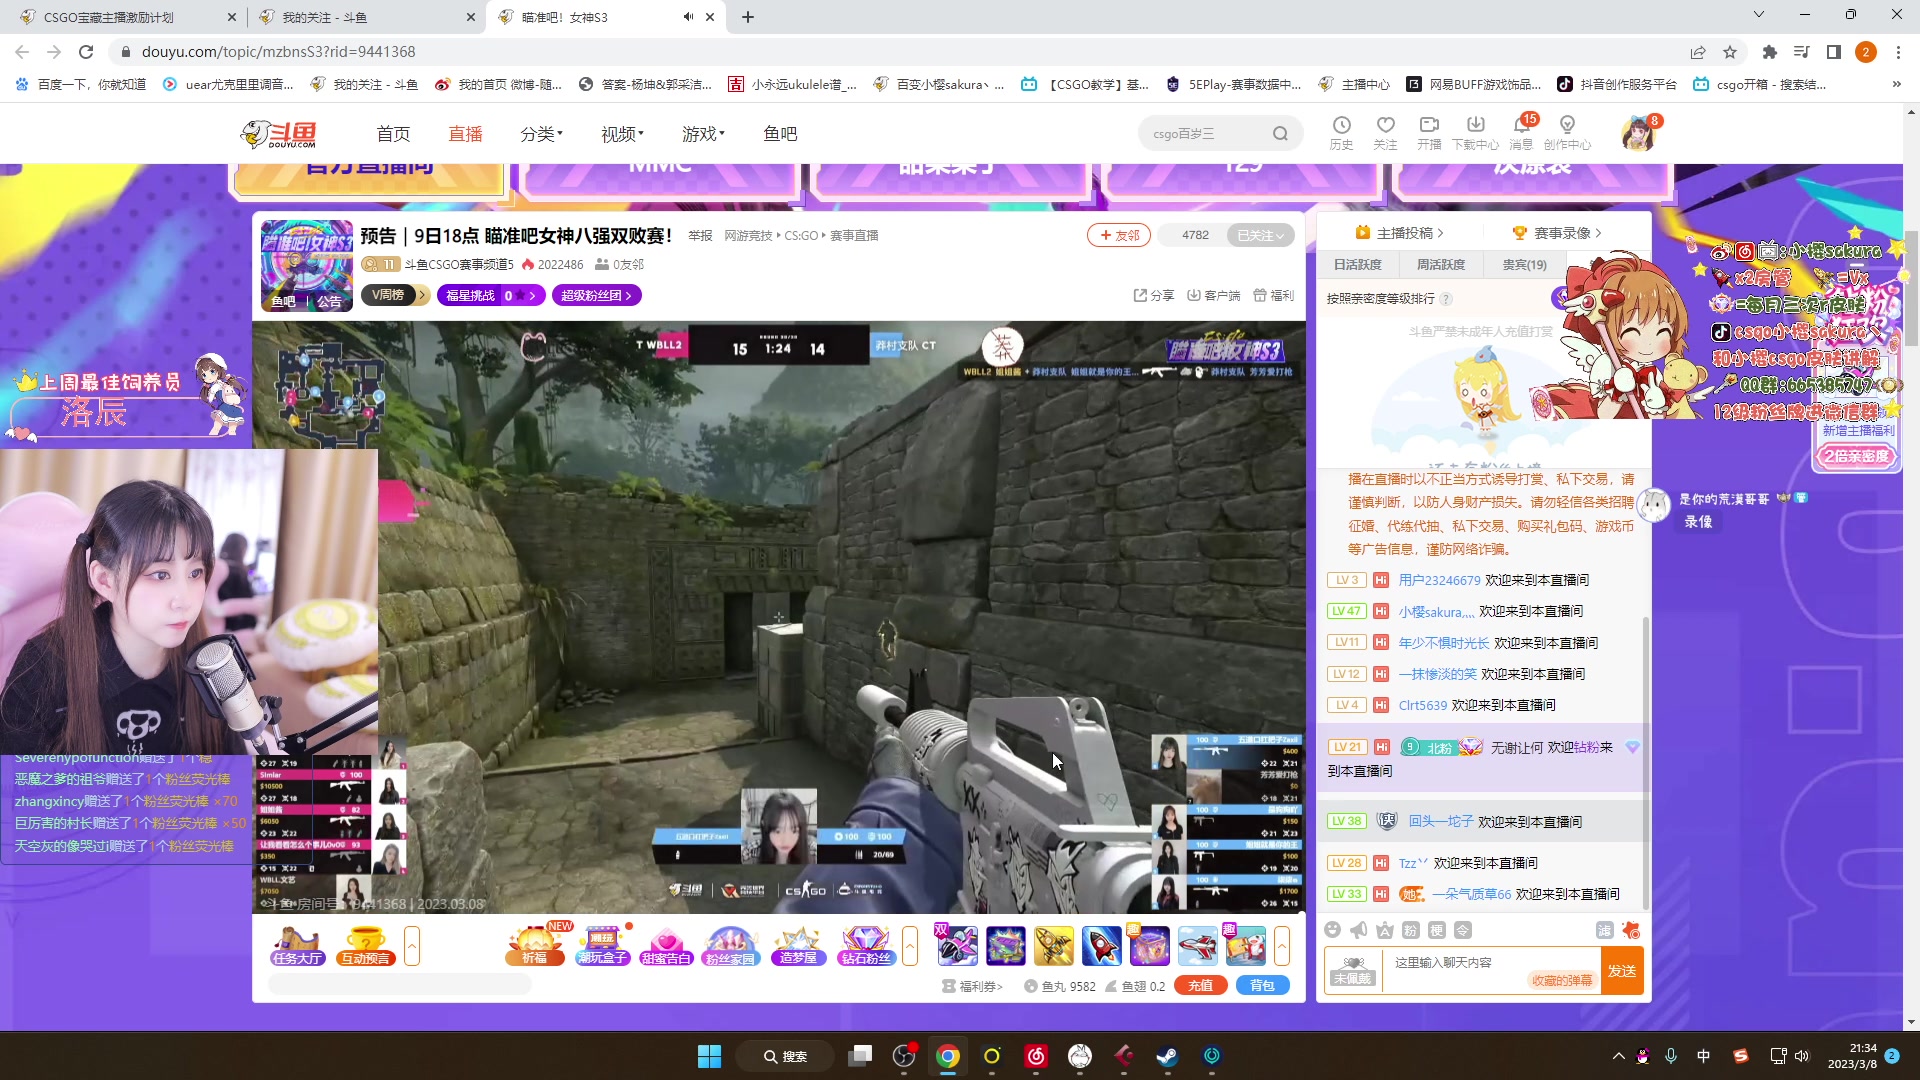Expand the V周榜 weekly ranking arrow
This screenshot has height=1080, width=1920.
tap(423, 295)
